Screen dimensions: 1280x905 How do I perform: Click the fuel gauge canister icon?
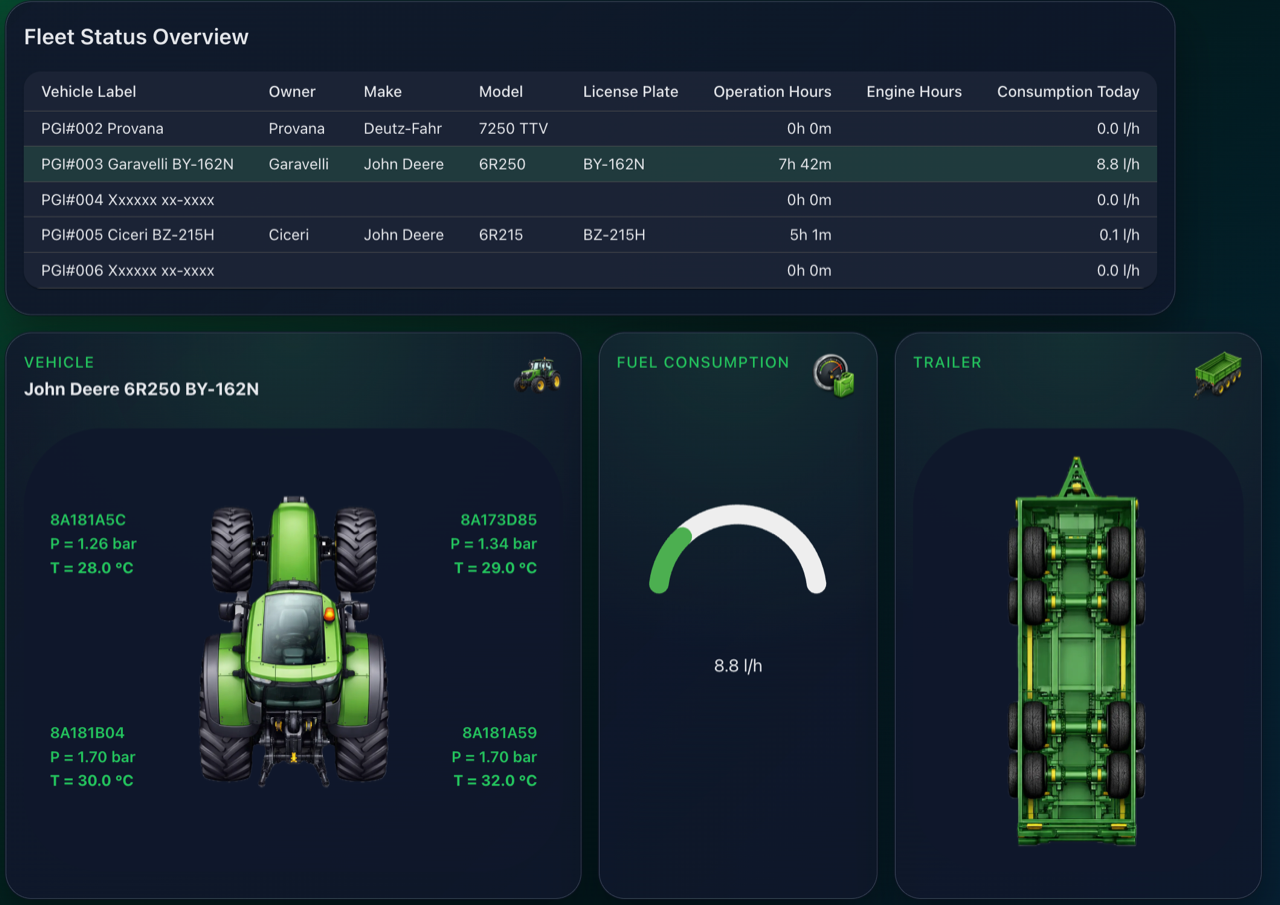pyautogui.click(x=834, y=376)
